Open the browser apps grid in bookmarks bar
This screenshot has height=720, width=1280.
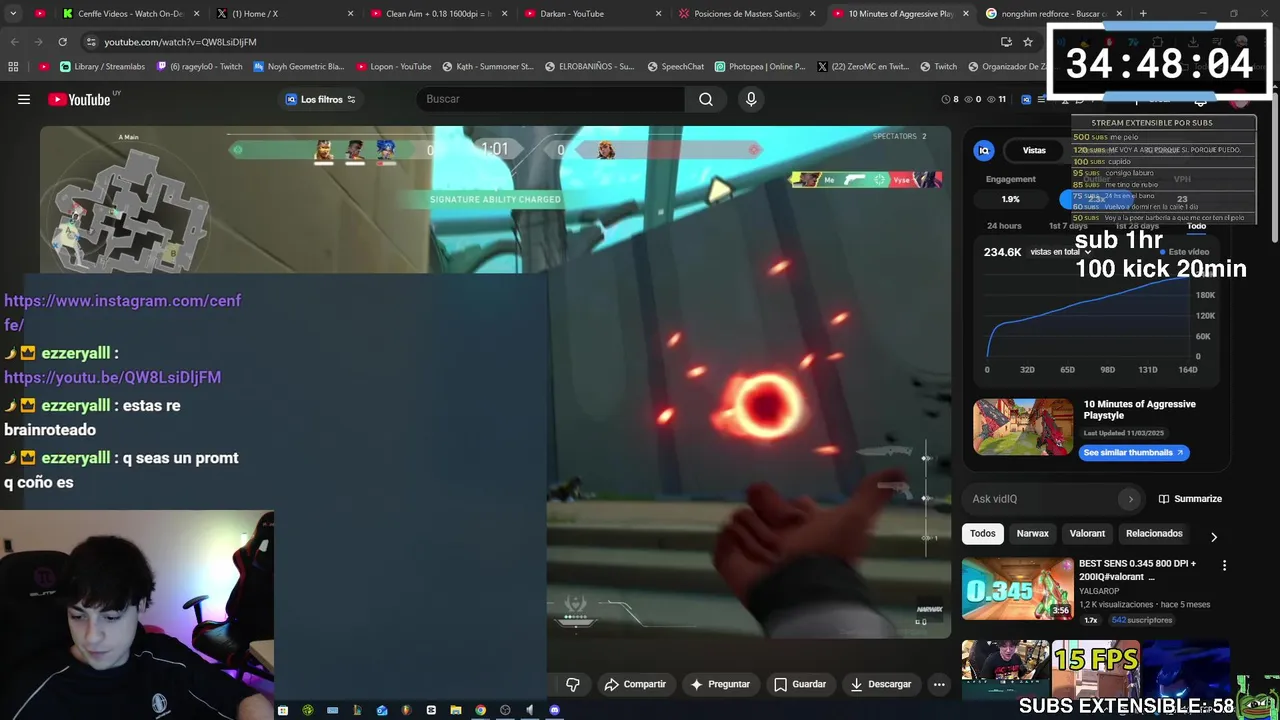pyautogui.click(x=13, y=67)
